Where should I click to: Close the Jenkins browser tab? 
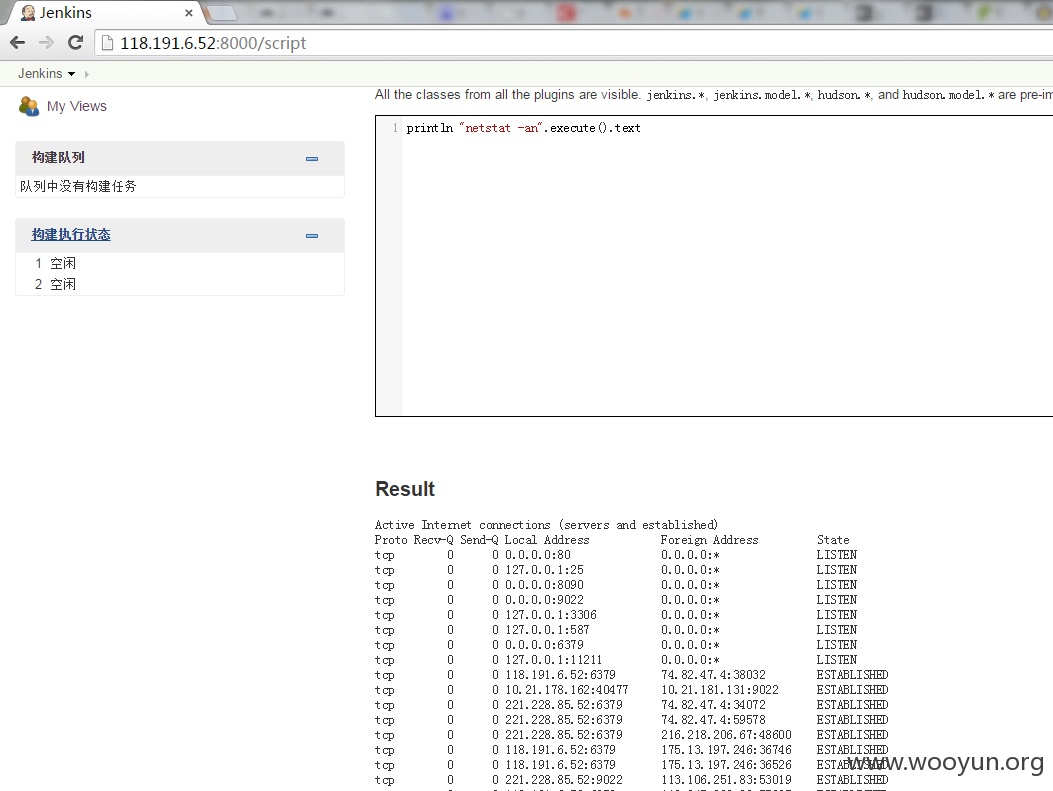pos(189,13)
